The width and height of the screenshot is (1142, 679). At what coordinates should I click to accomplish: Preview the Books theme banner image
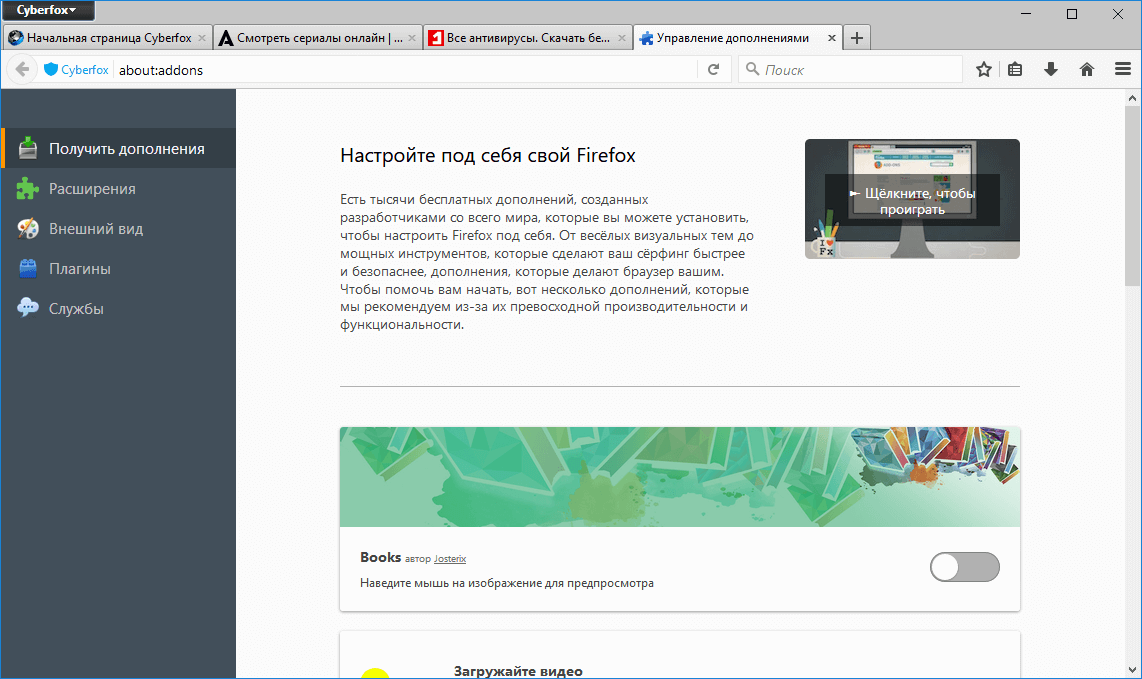coord(680,476)
